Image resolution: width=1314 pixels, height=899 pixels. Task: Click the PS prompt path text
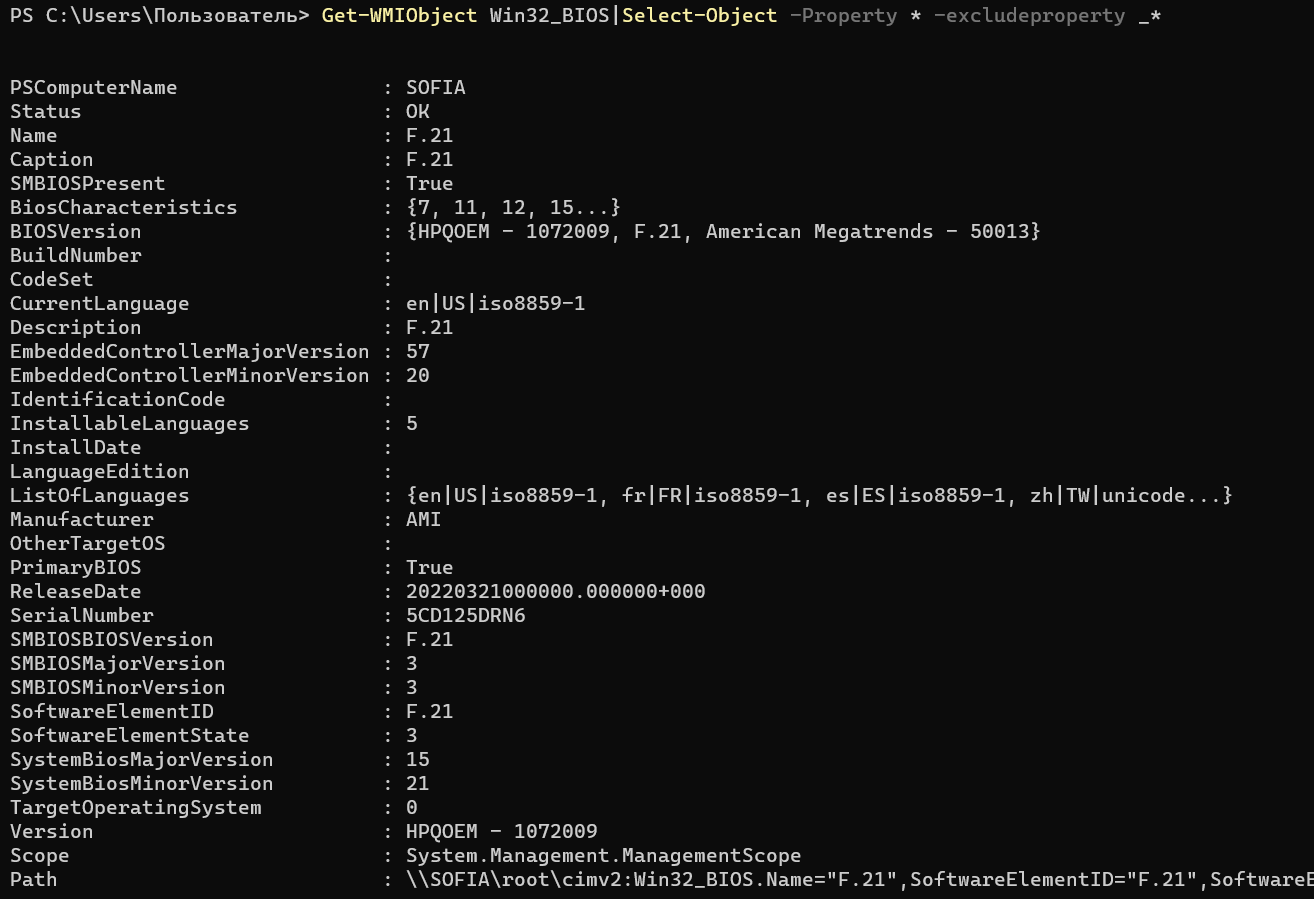159,16
